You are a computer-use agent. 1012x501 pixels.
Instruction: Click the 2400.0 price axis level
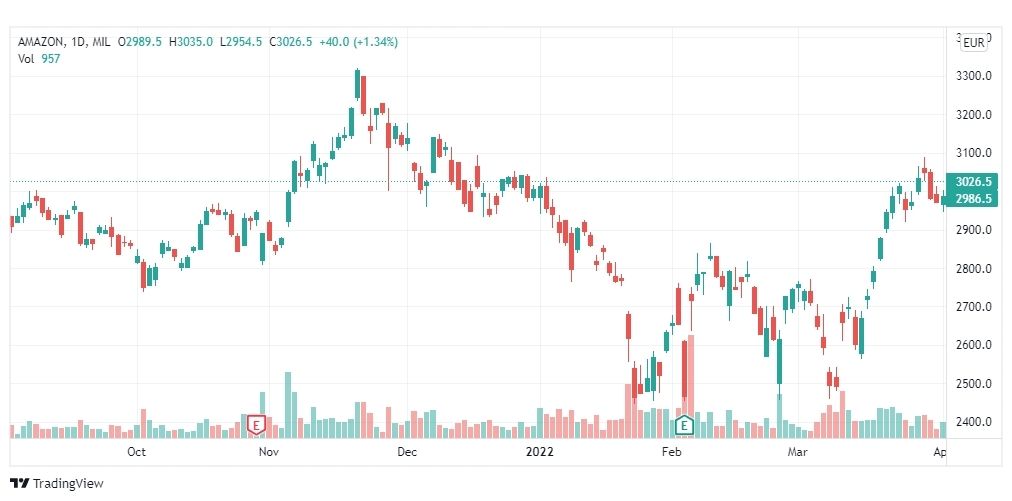973,422
